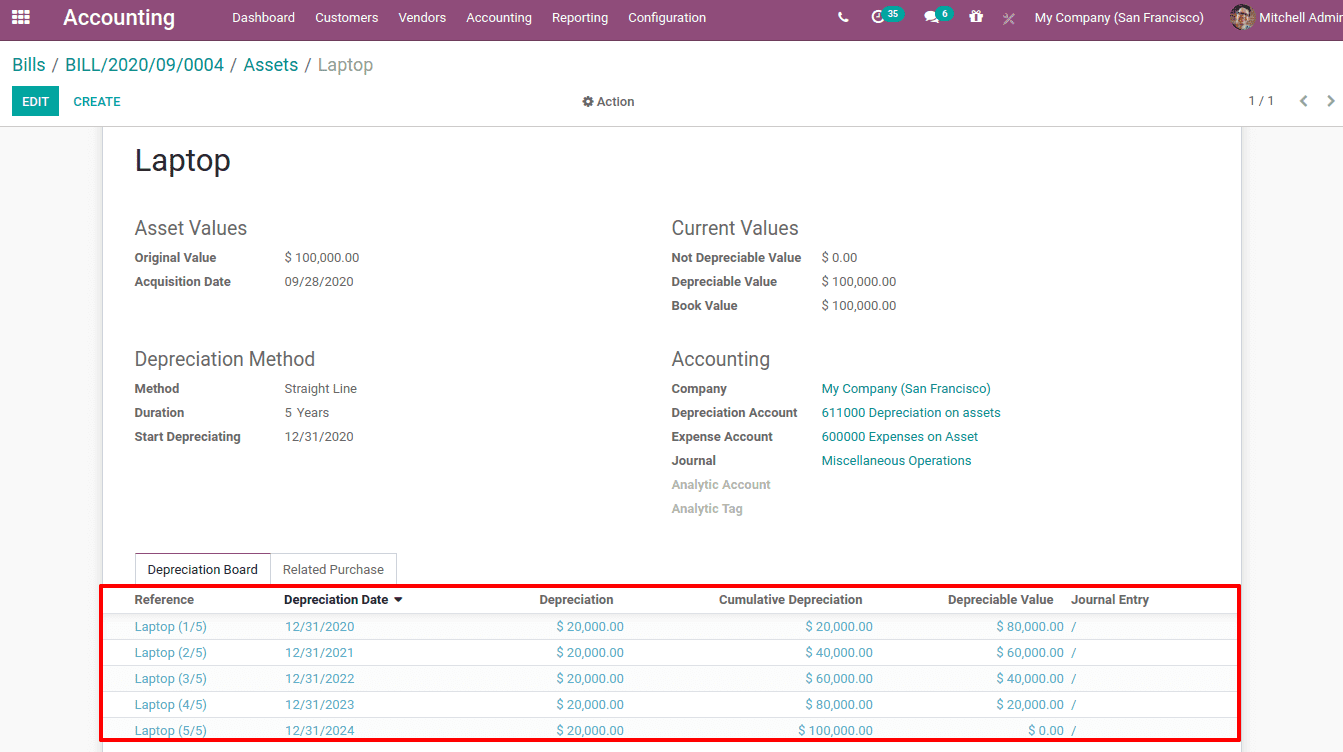Open Dashboard menu
This screenshot has height=752, width=1343.
click(x=263, y=18)
